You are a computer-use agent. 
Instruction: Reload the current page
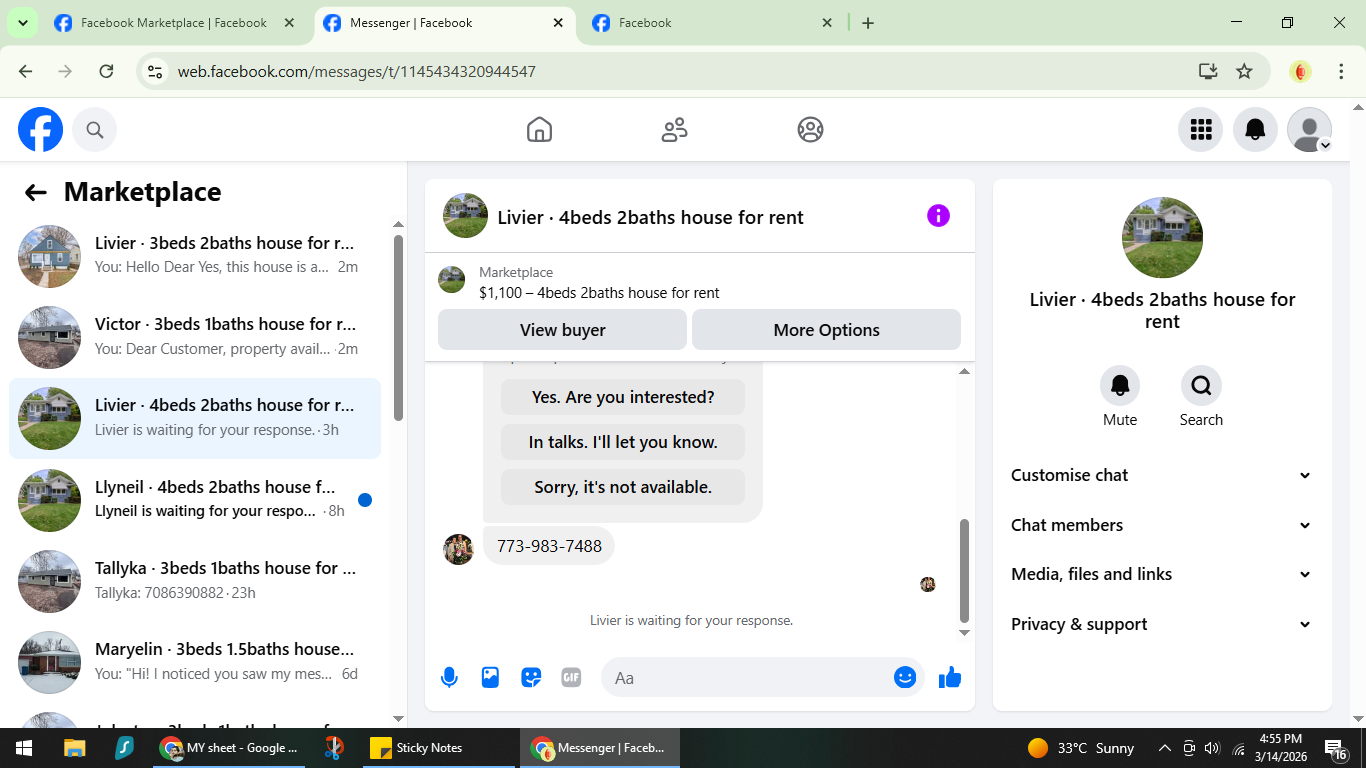(x=106, y=71)
